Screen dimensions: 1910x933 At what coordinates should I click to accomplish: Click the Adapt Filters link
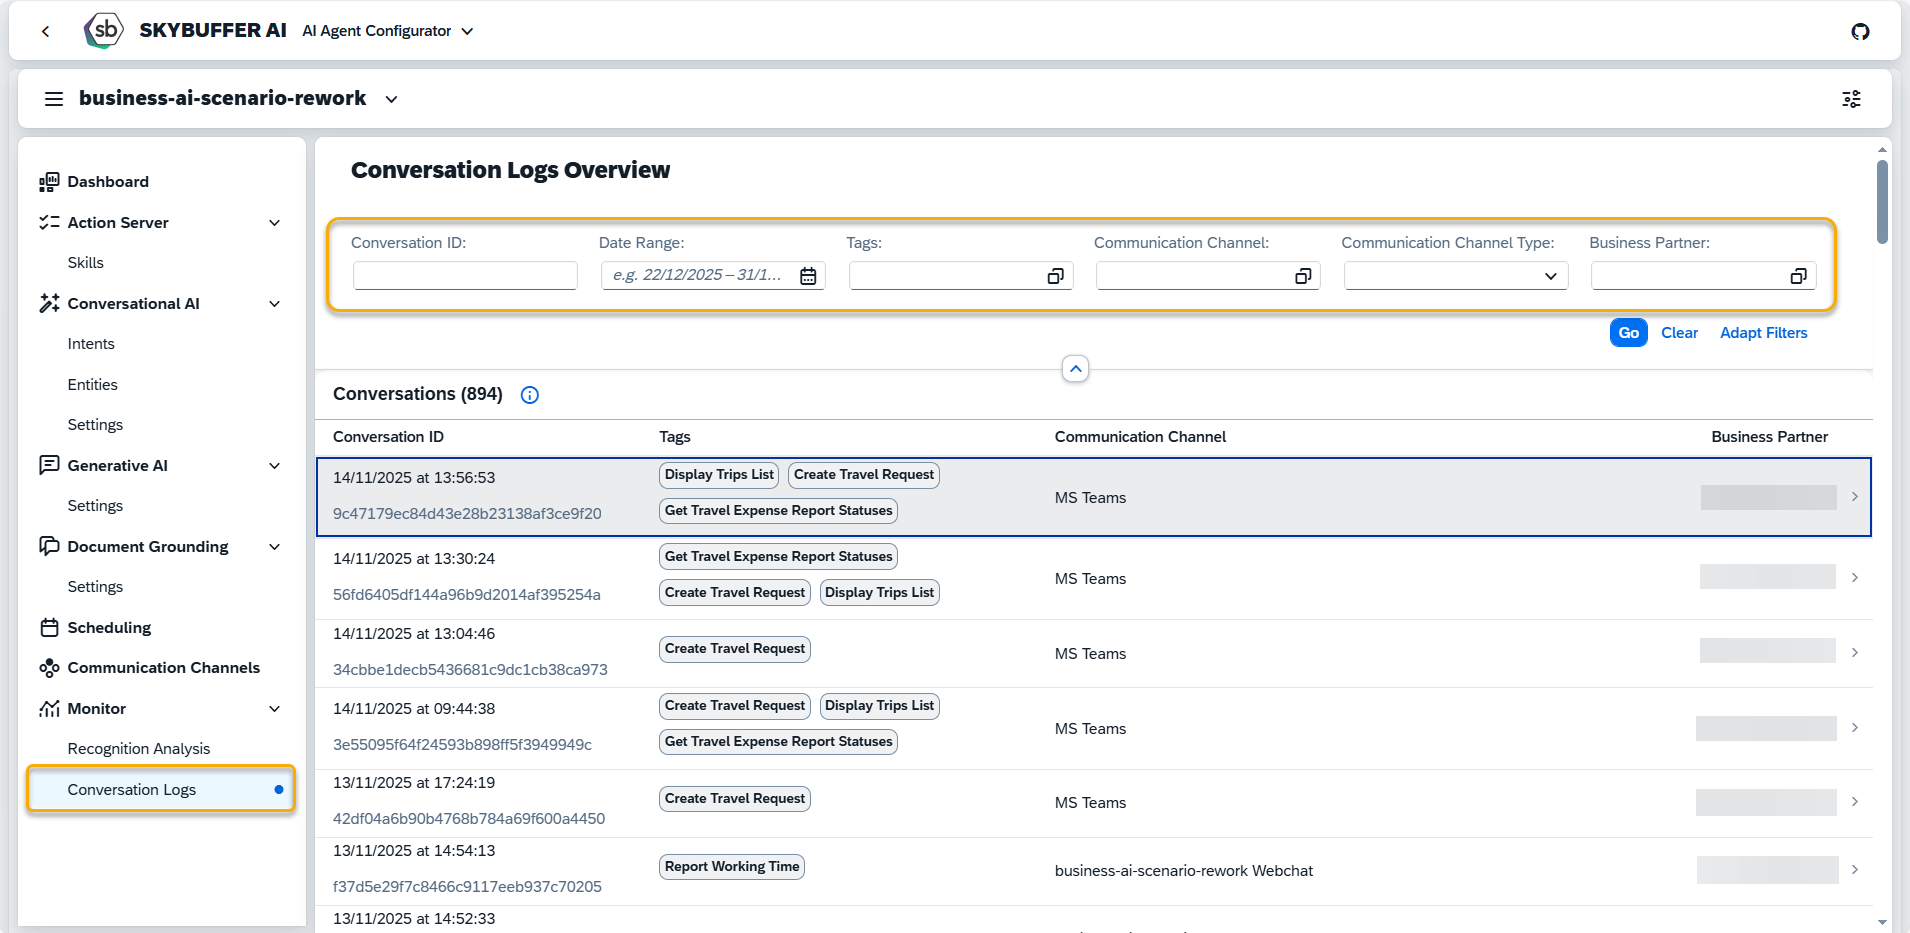click(x=1763, y=333)
